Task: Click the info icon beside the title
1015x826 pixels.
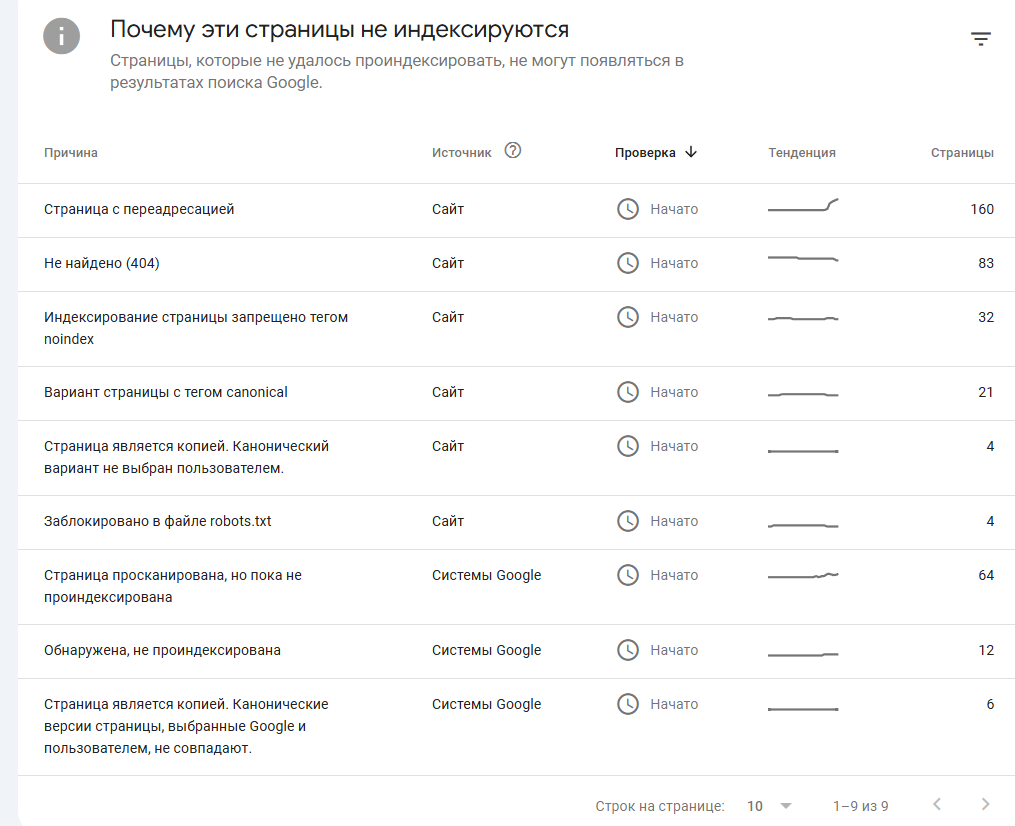Action: tap(61, 36)
